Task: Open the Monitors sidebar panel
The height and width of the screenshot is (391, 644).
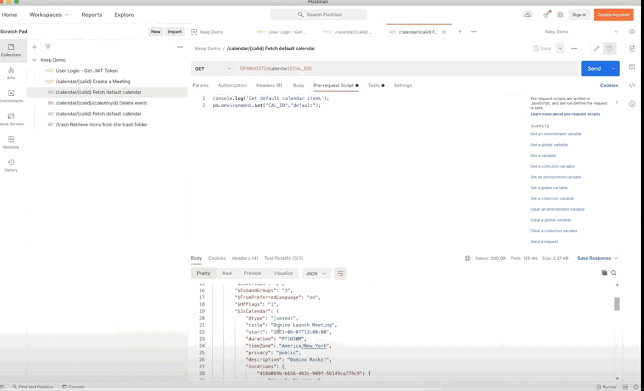Action: [11, 142]
